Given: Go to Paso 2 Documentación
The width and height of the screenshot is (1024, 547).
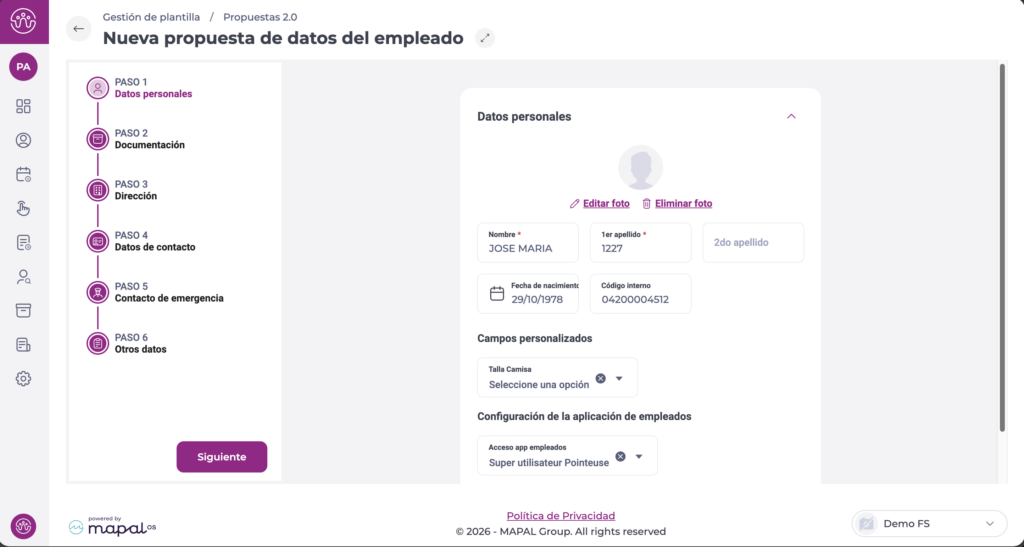Looking at the screenshot, I should [149, 139].
